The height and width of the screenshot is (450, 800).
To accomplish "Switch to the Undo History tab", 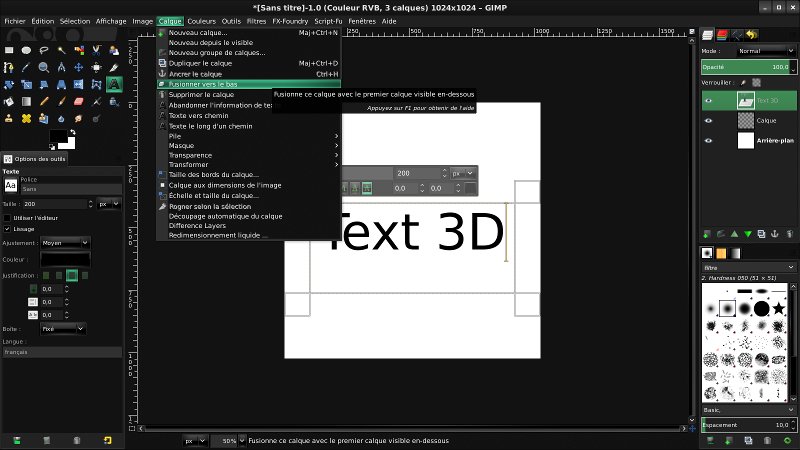I will [752, 35].
